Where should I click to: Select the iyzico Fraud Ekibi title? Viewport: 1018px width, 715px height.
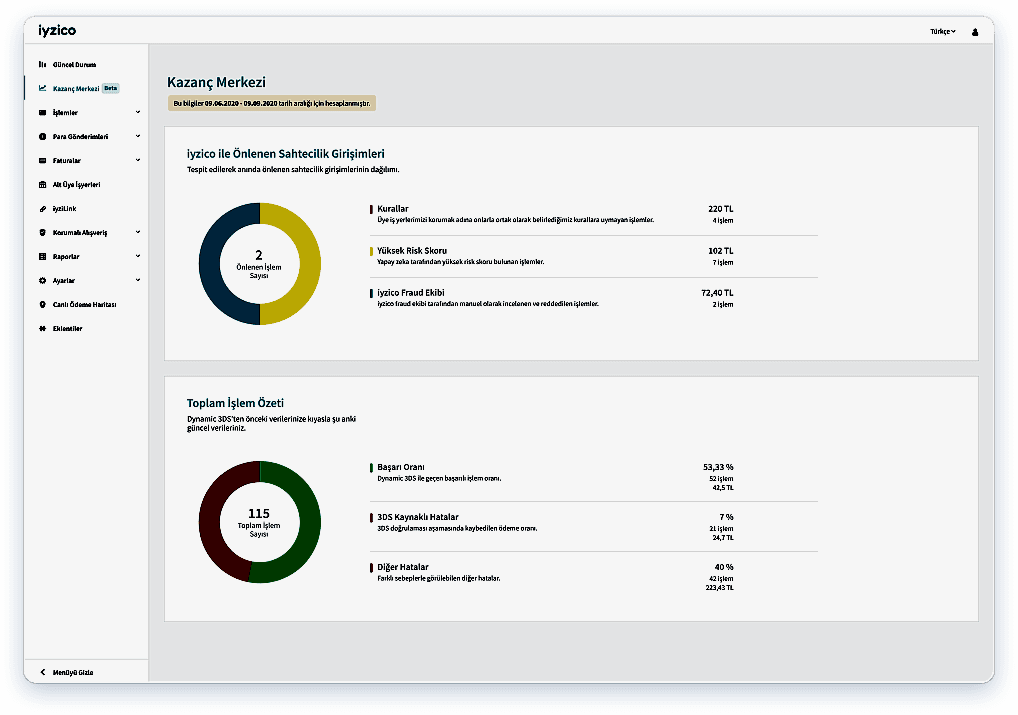click(411, 293)
